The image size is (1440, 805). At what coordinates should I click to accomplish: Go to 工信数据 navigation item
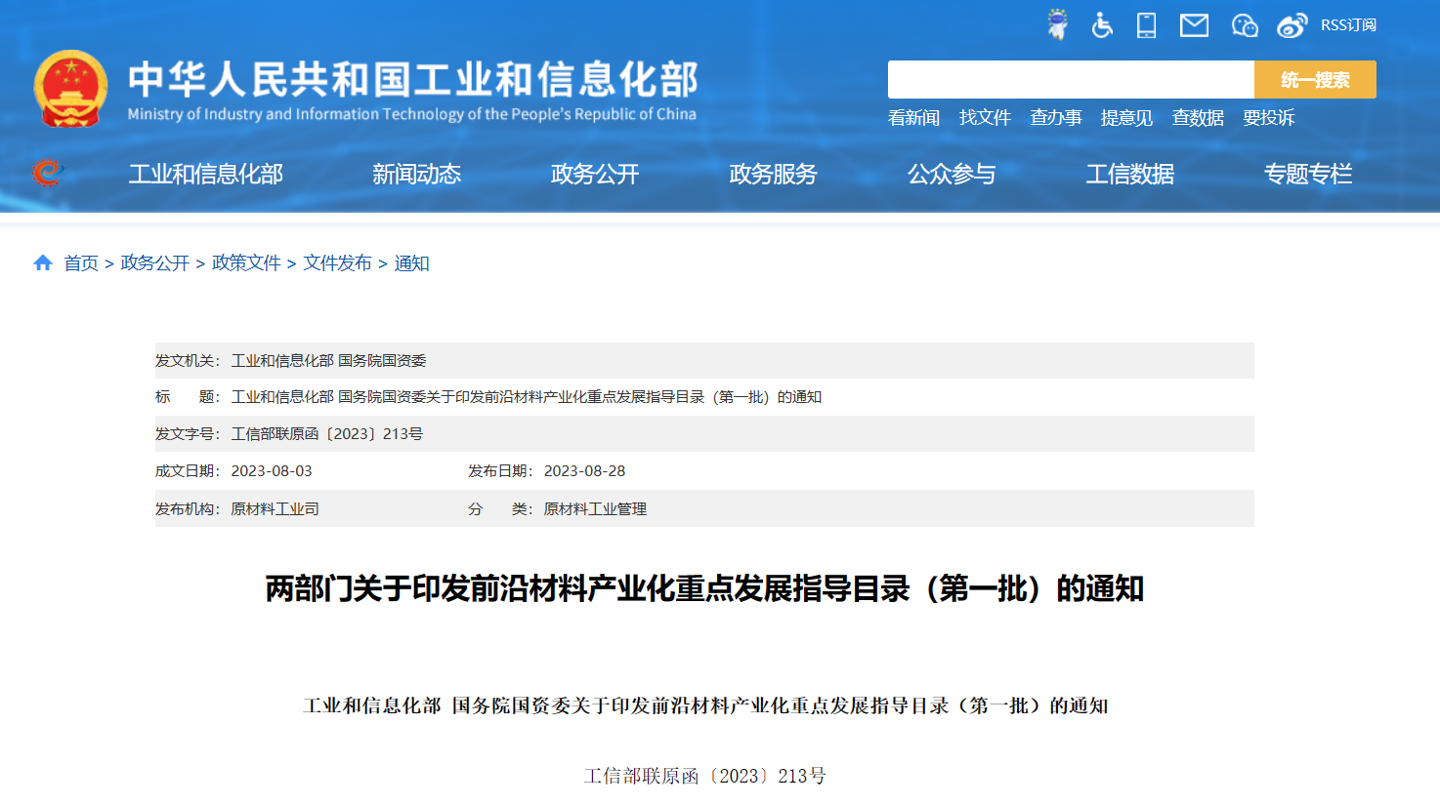[x=1130, y=174]
